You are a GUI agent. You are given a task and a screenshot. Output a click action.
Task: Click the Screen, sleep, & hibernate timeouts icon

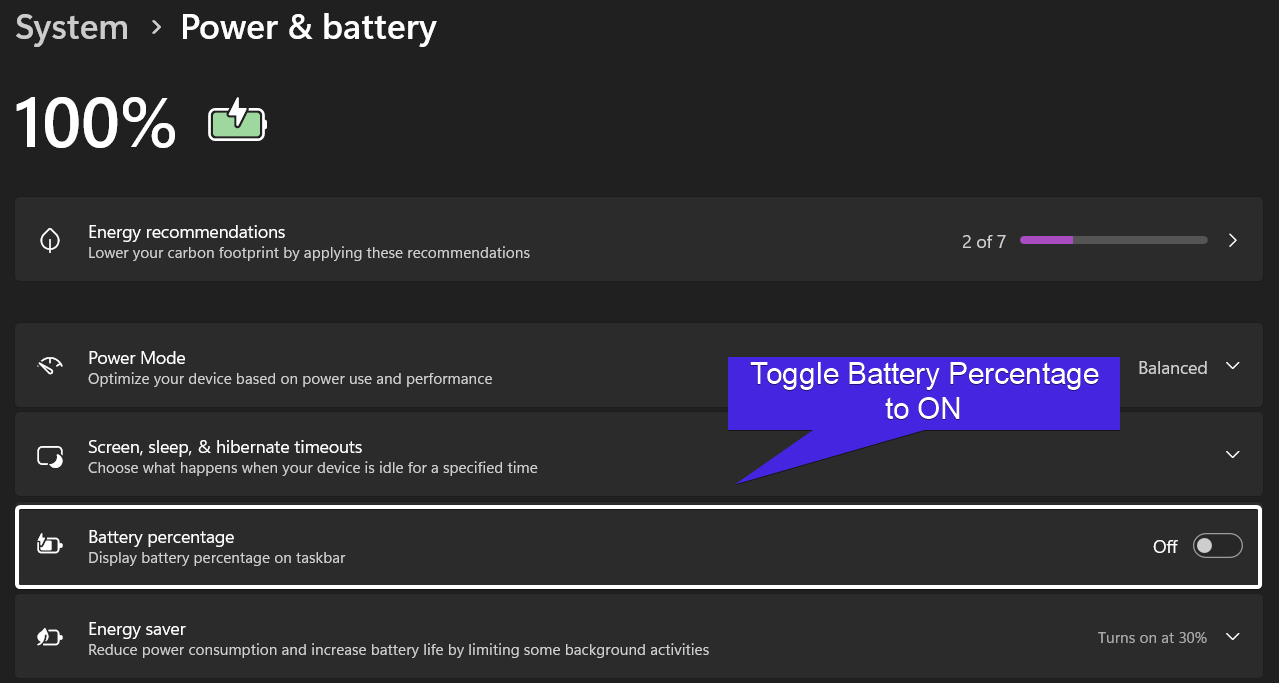(49, 455)
